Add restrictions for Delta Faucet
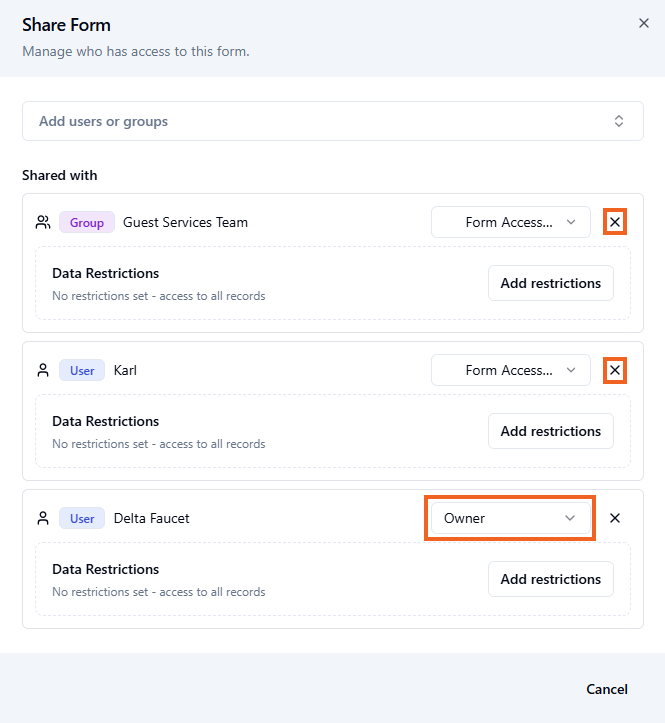The image size is (665, 723). (x=550, y=579)
